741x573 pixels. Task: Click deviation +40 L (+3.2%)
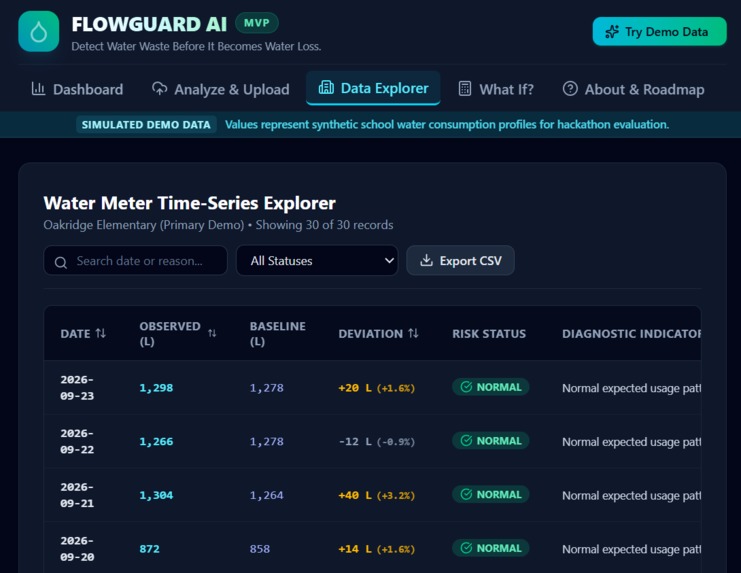pyautogui.click(x=377, y=495)
